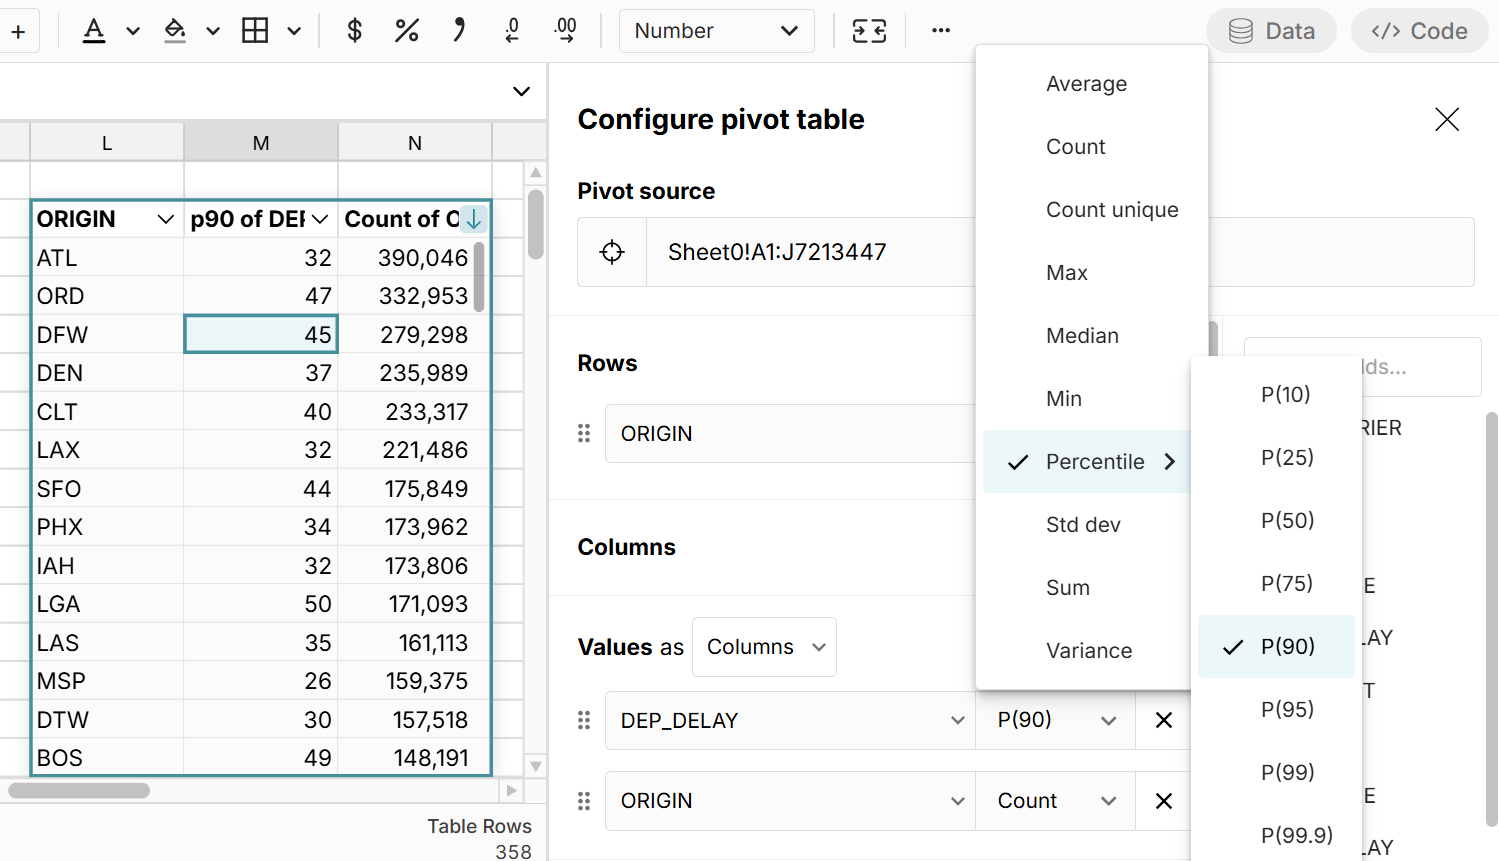Viewport: 1499px width, 861px height.
Task: Apply percent number format
Action: pos(406,31)
